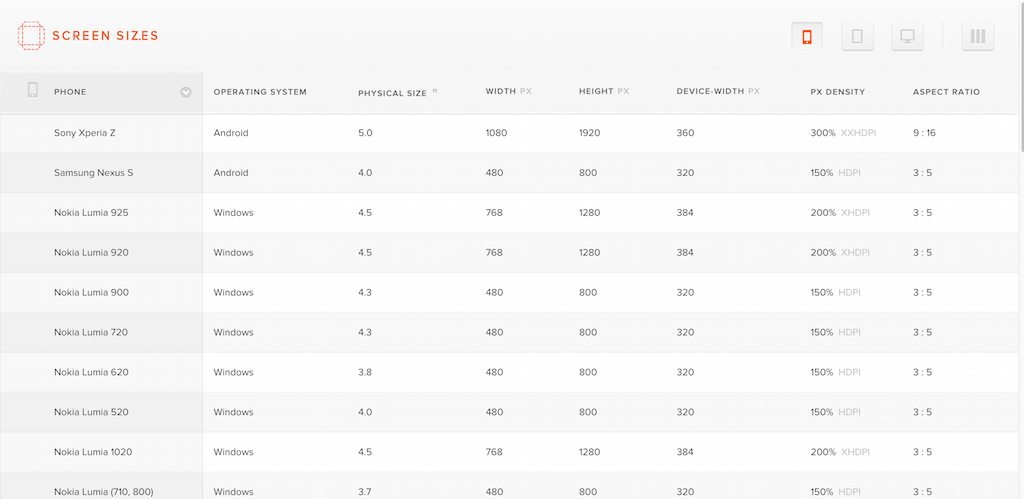Select the phone device filter button
1024x499 pixels.
807,37
